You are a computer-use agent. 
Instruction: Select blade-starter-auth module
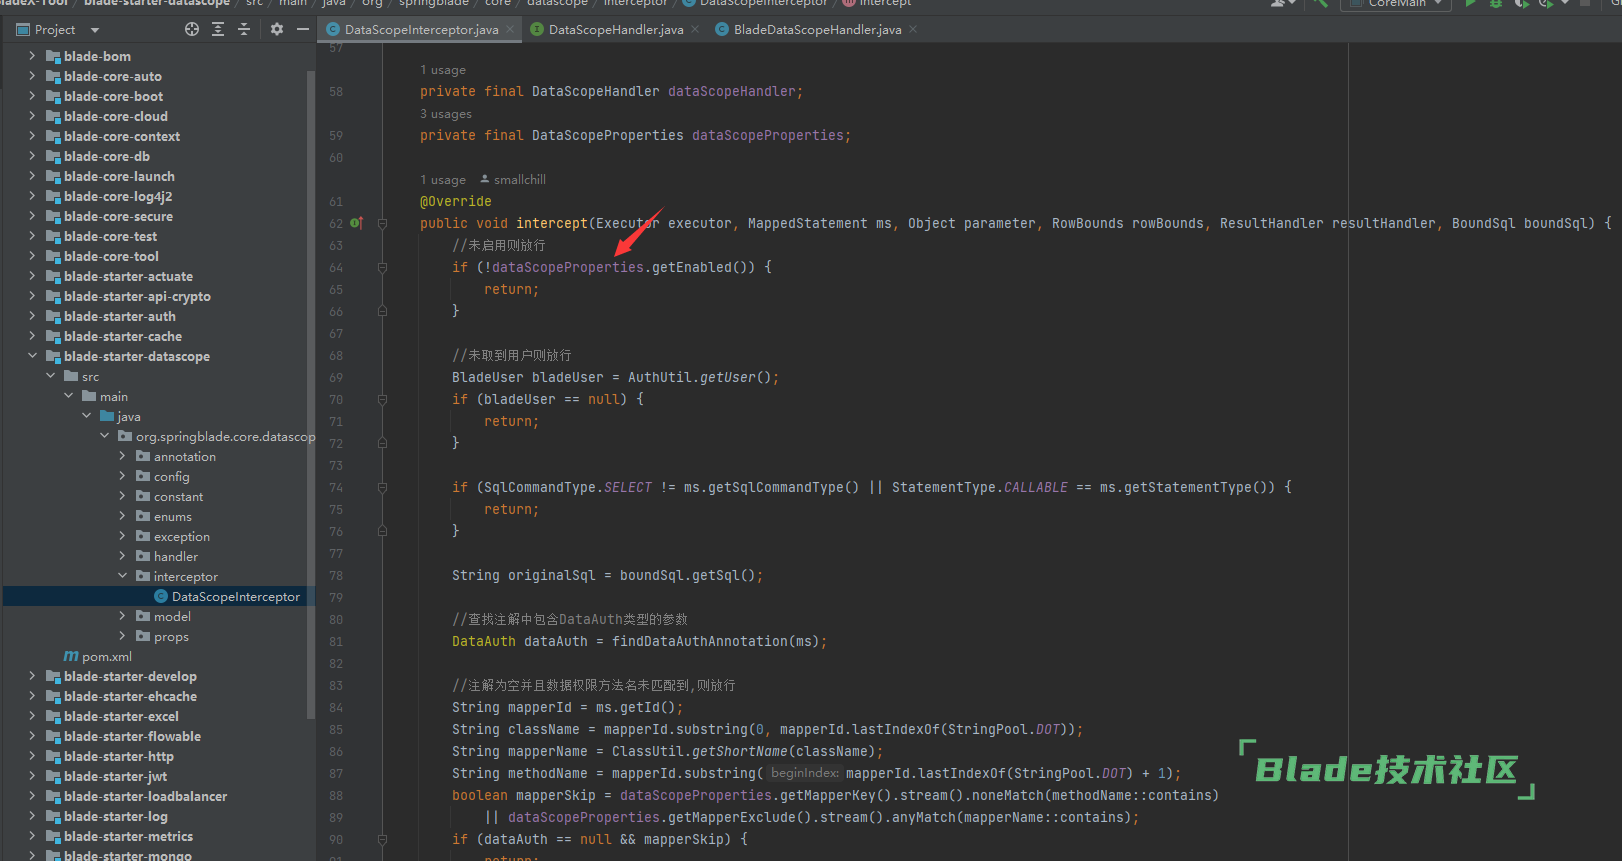[120, 317]
